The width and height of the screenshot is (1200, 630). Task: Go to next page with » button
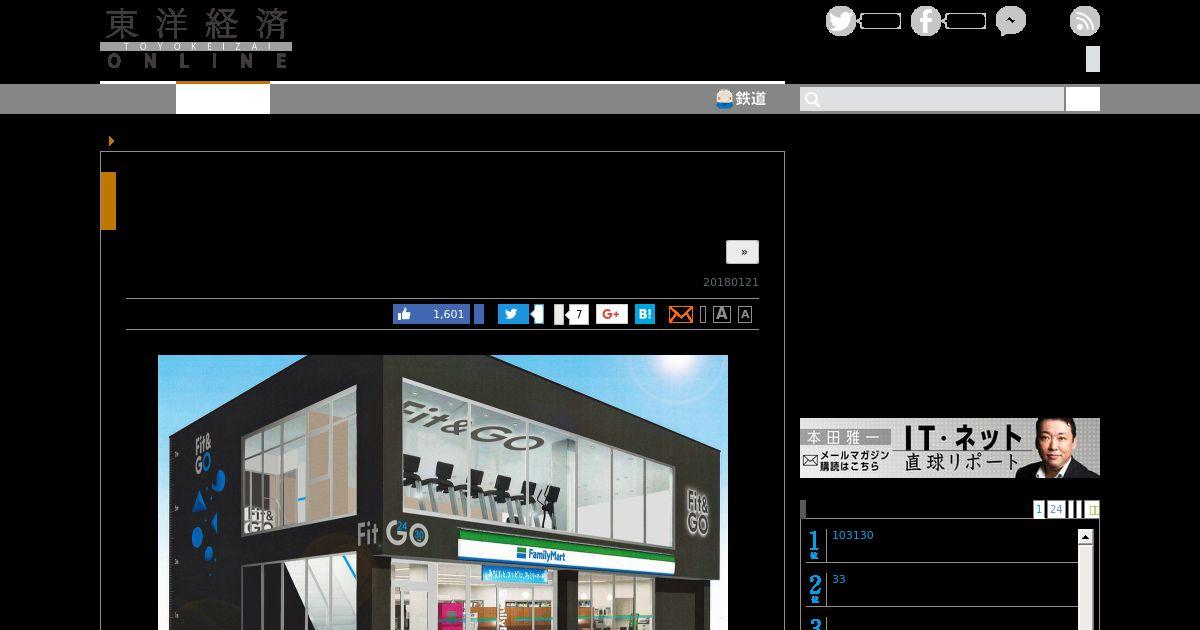[x=742, y=252]
